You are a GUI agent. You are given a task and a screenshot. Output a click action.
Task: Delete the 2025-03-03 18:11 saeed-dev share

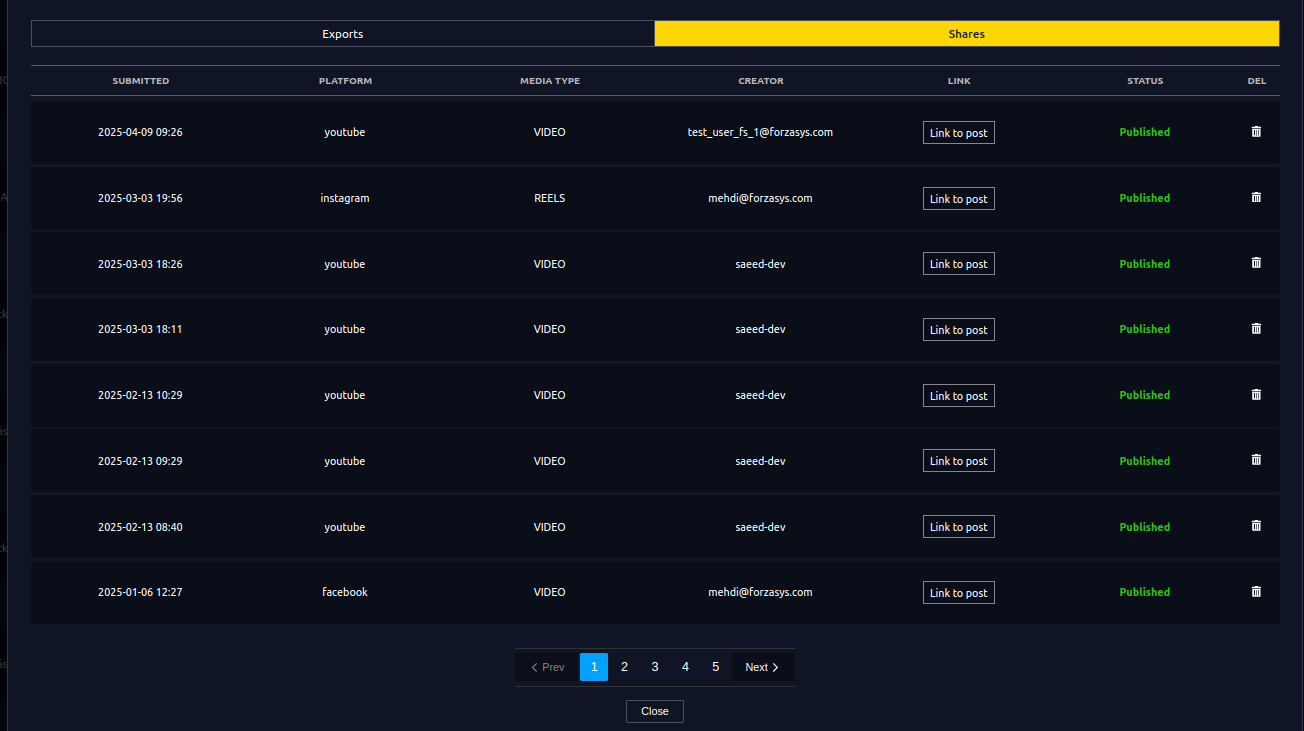tap(1256, 328)
